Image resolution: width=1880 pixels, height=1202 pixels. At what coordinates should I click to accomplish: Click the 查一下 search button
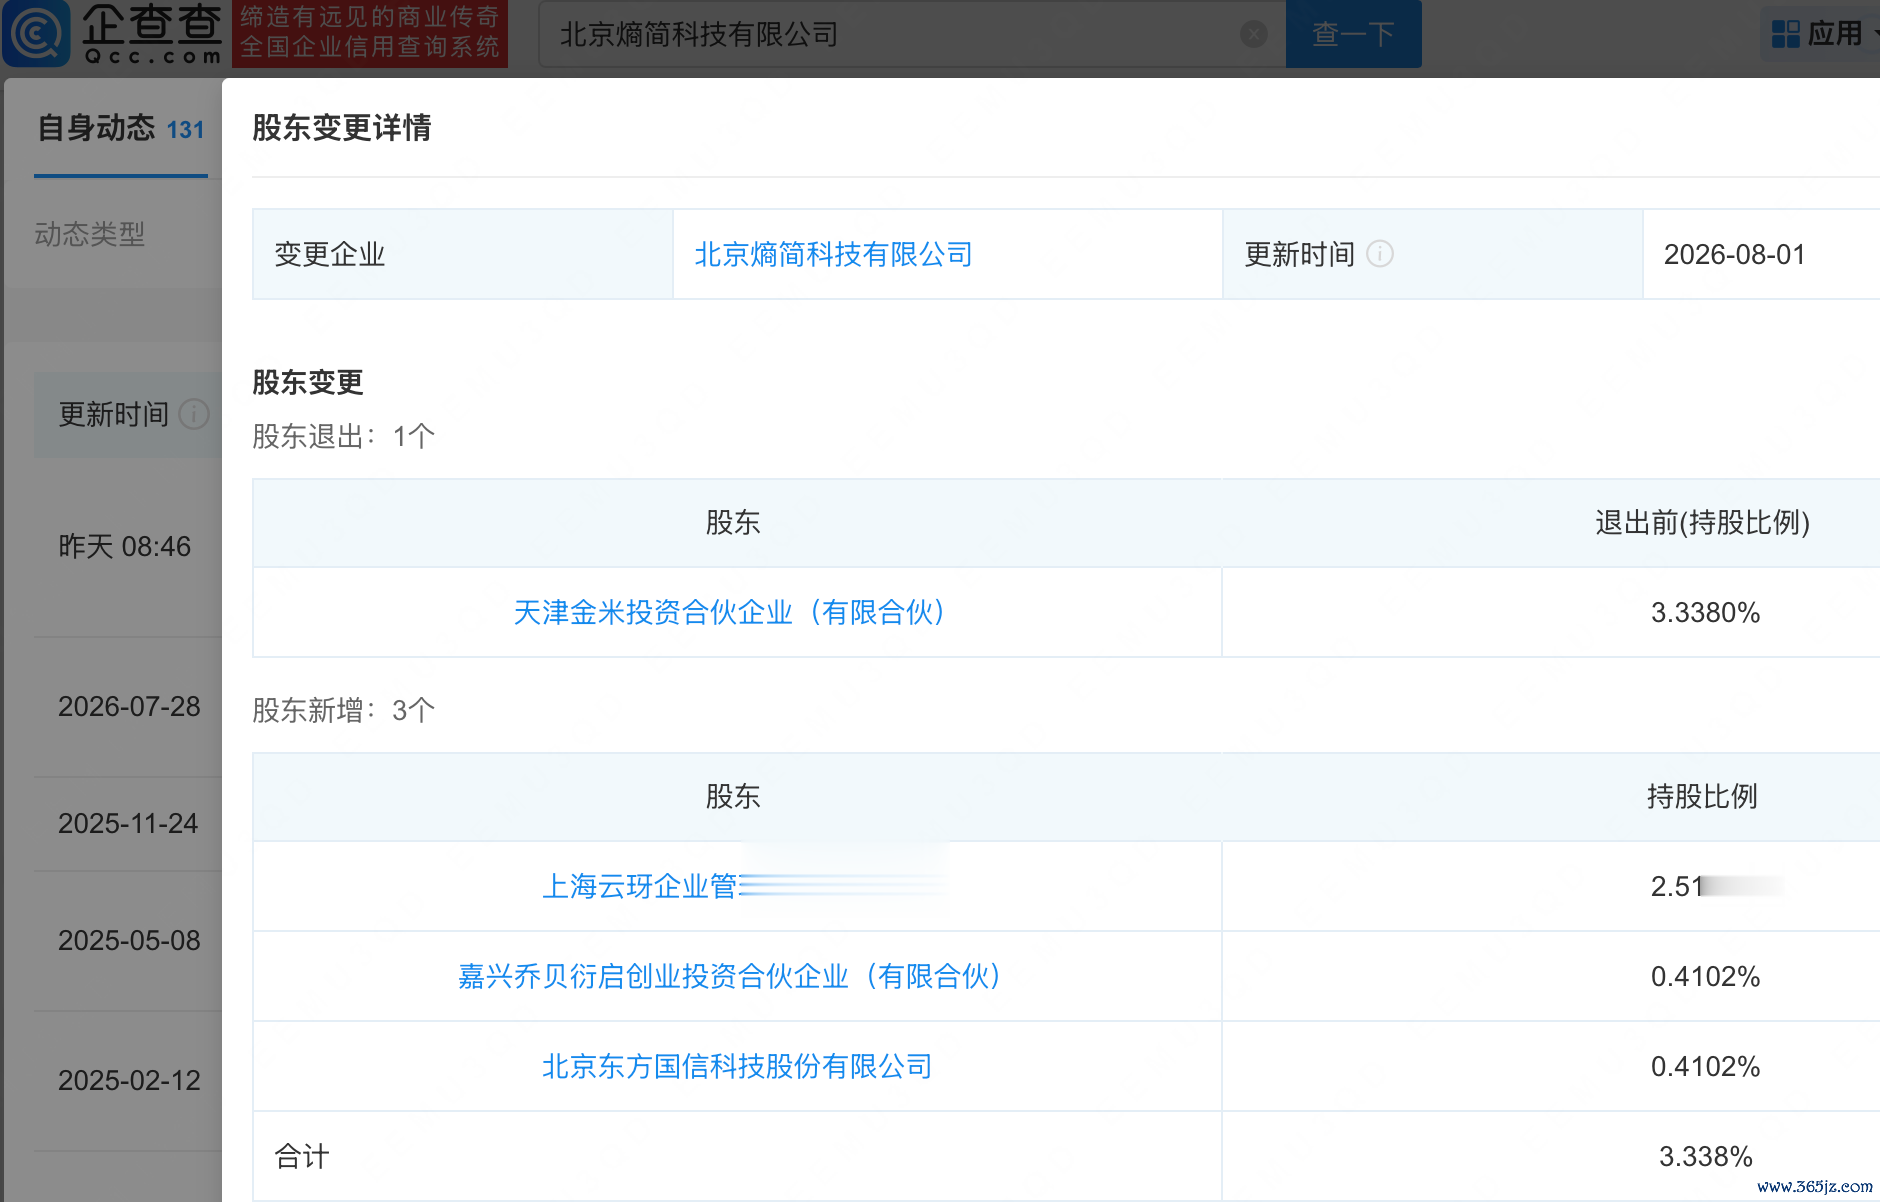tap(1353, 34)
